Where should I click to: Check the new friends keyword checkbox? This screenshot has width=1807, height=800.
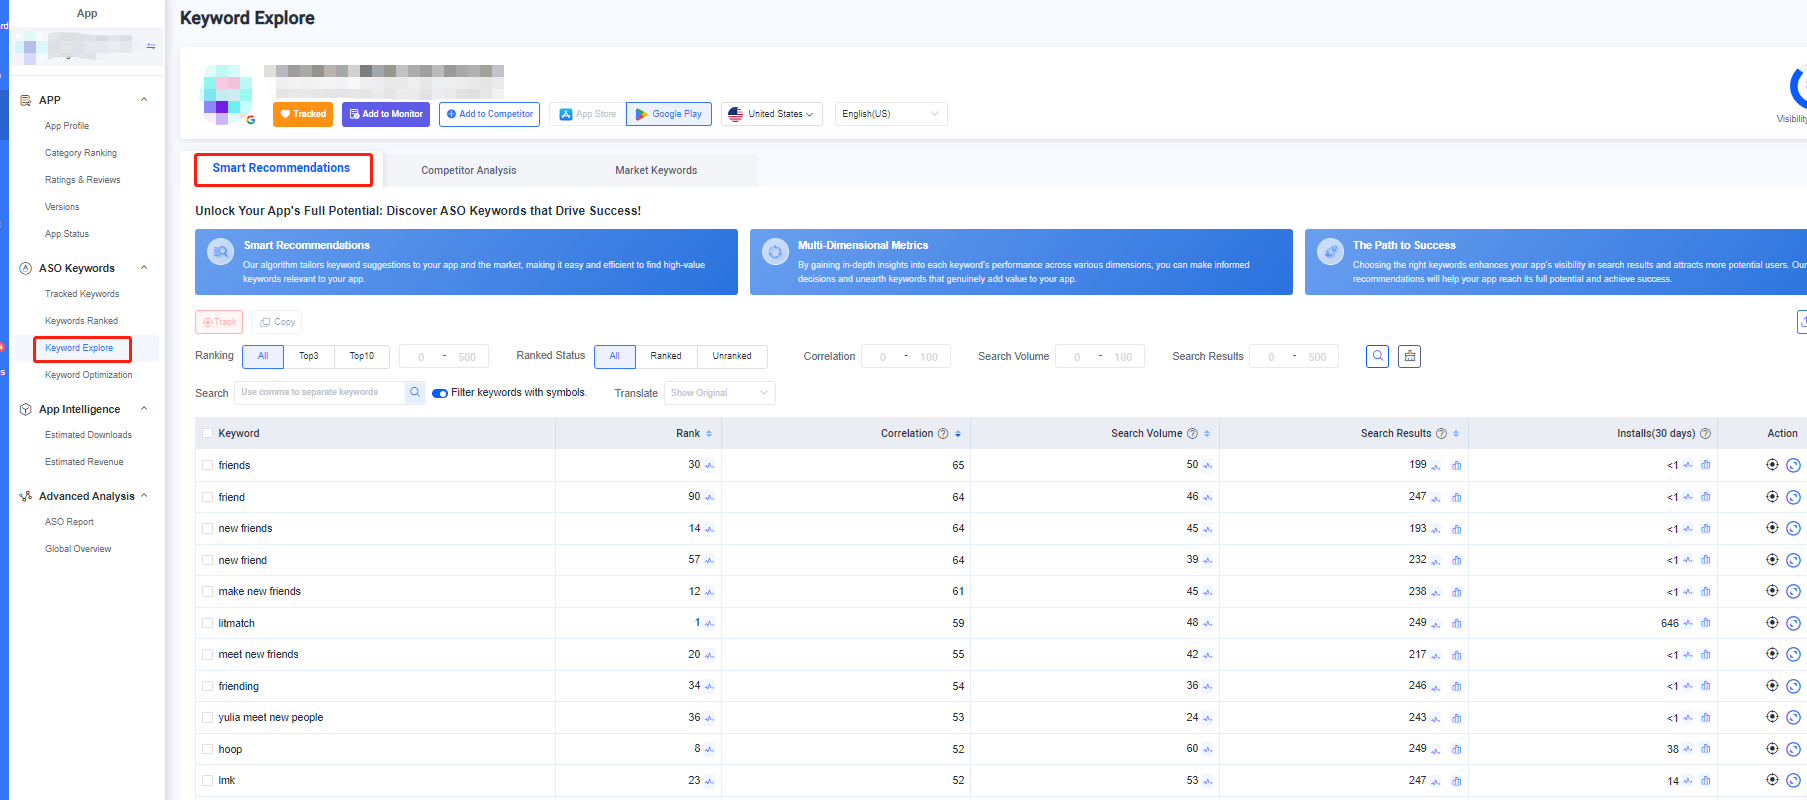point(207,528)
